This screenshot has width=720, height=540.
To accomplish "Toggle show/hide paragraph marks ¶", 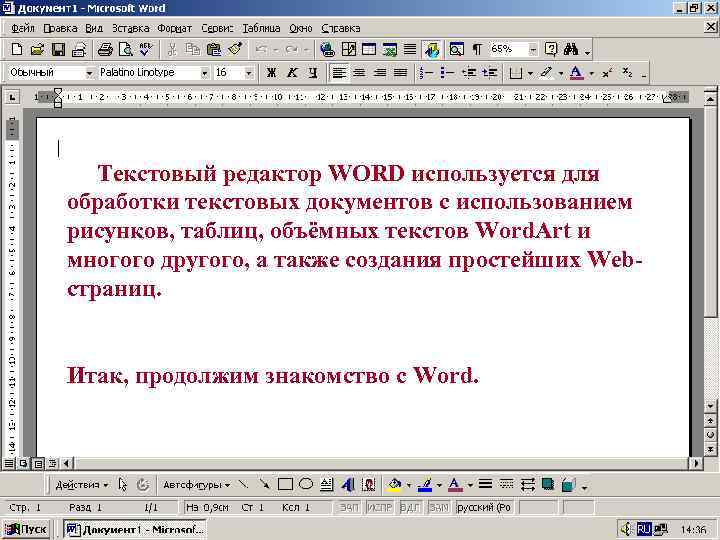I will point(478,49).
